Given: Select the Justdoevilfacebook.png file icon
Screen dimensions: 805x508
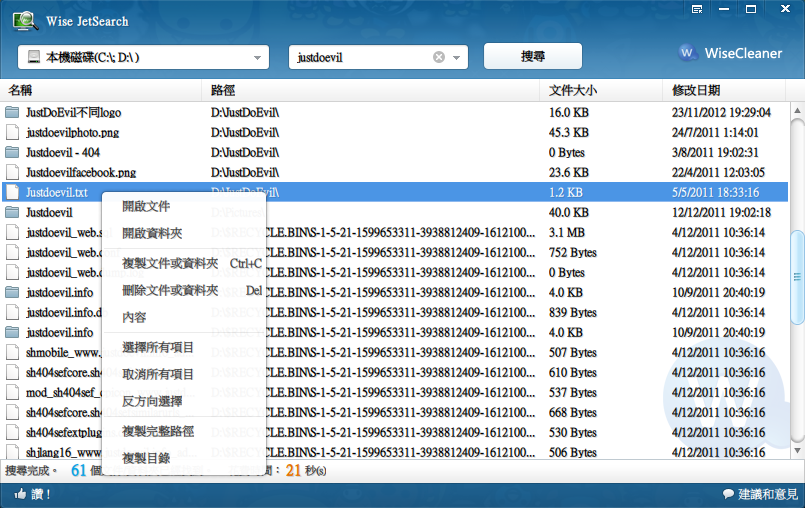Looking at the screenshot, I should pyautogui.click(x=12, y=172).
